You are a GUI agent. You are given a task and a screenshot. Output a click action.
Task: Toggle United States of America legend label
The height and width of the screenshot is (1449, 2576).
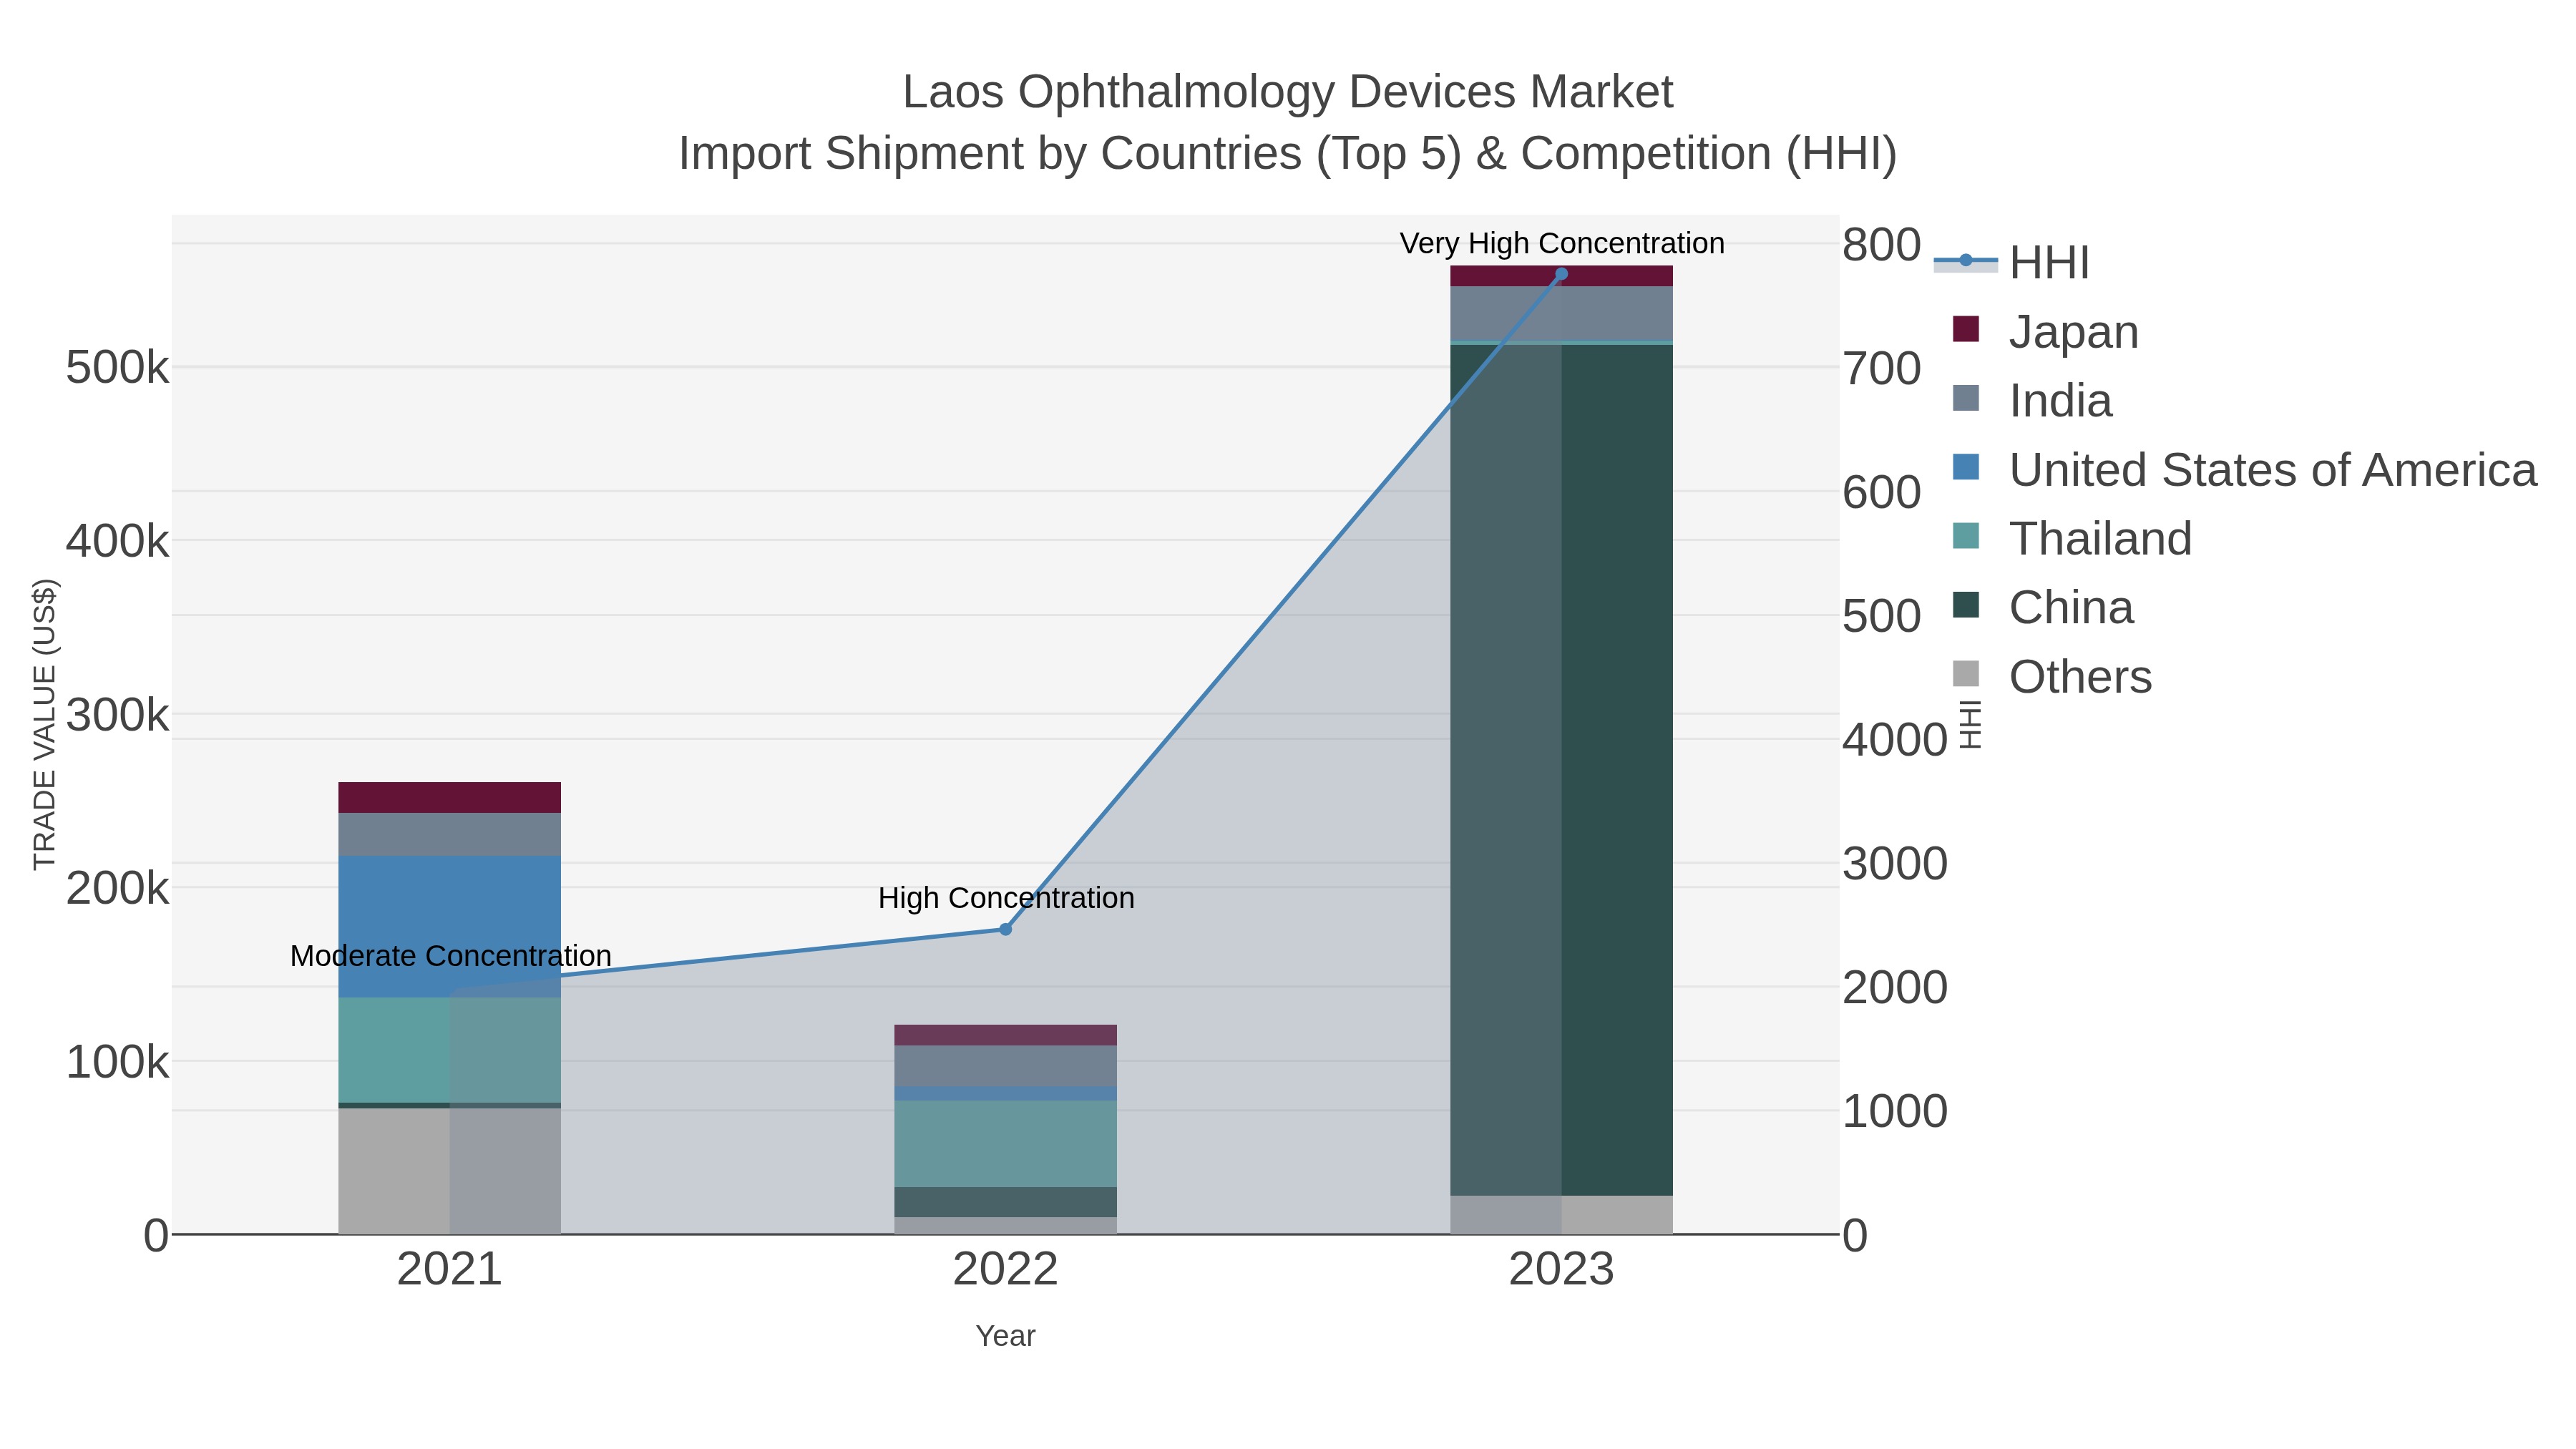(x=2273, y=469)
